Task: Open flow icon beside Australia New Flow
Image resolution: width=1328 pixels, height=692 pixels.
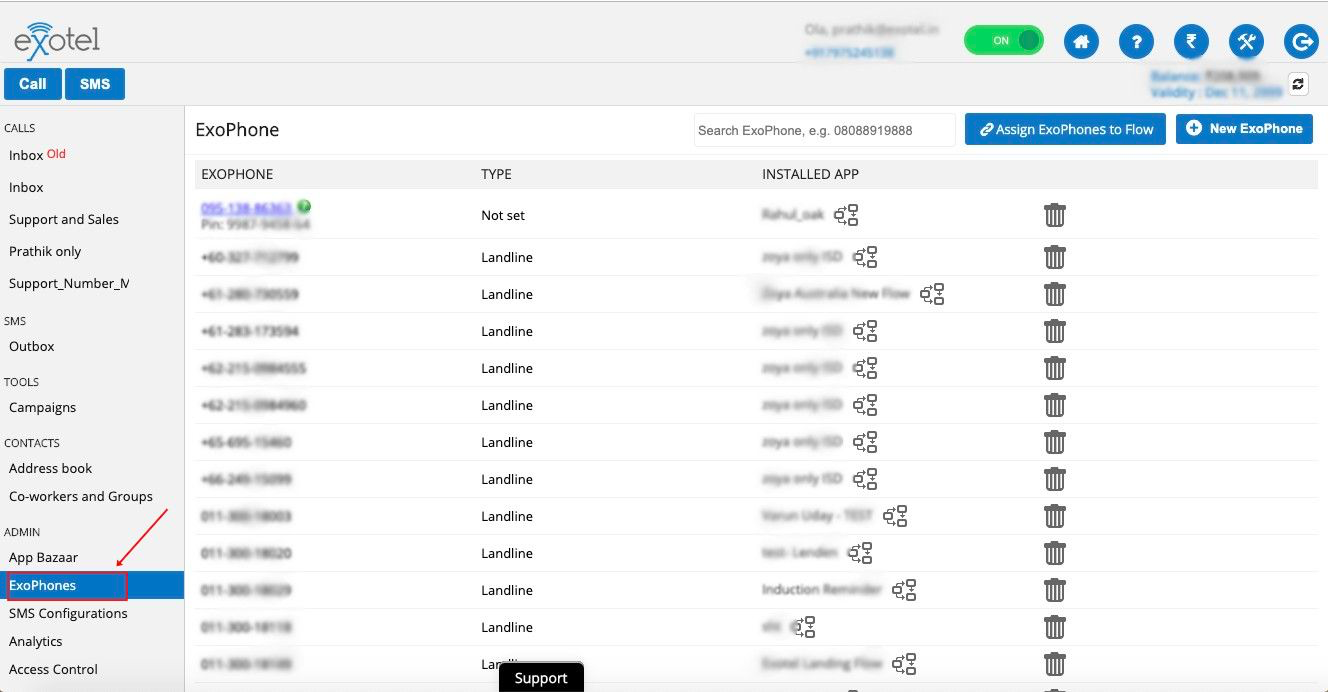Action: click(x=933, y=294)
